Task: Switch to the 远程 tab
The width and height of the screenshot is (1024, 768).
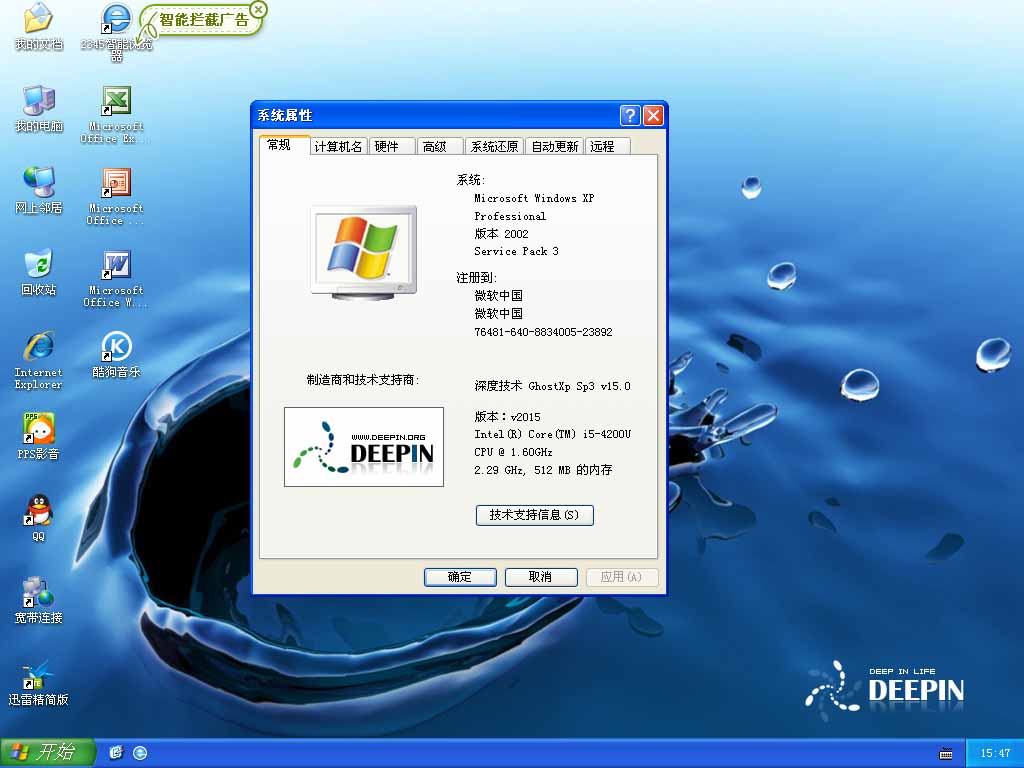Action: pos(607,146)
